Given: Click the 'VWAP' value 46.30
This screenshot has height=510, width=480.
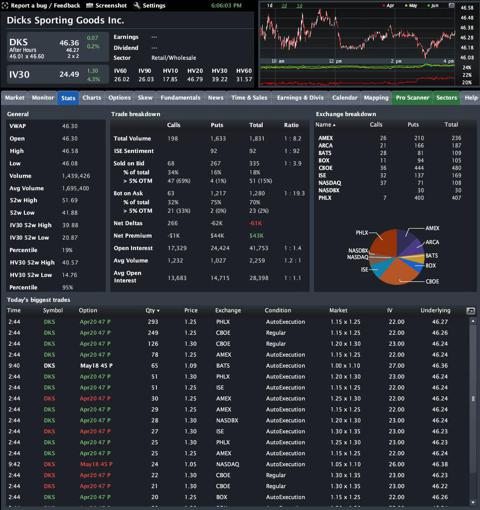Looking at the screenshot, I should [70, 126].
